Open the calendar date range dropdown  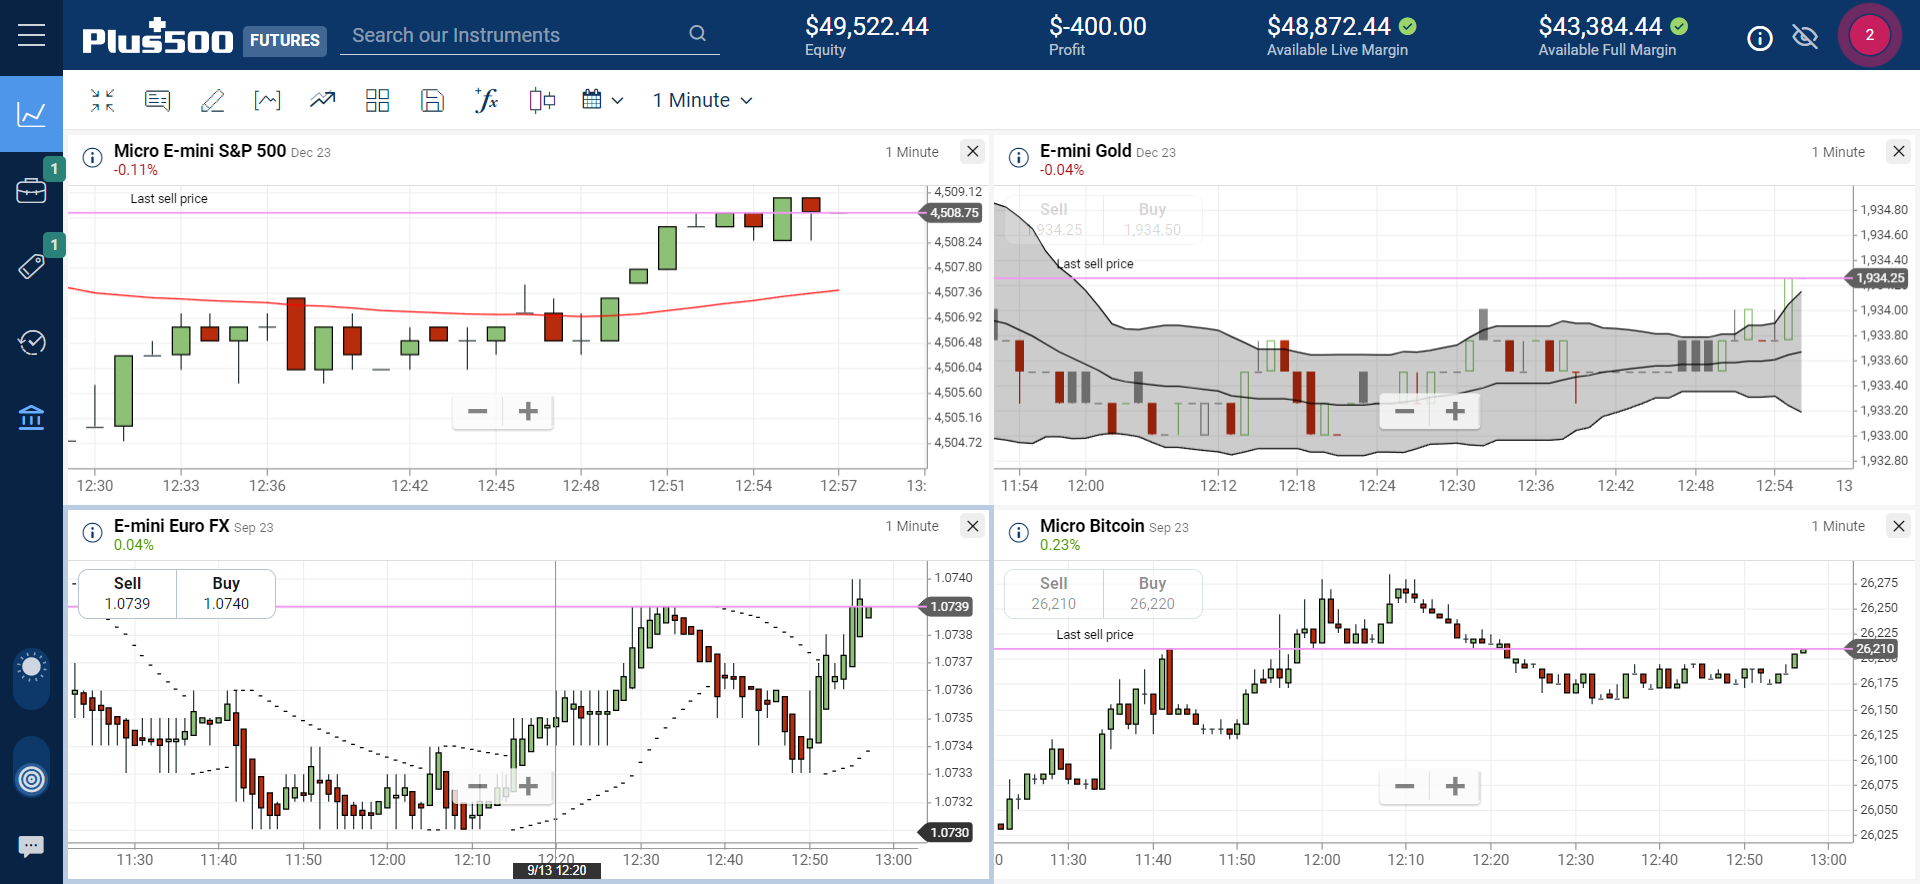603,100
